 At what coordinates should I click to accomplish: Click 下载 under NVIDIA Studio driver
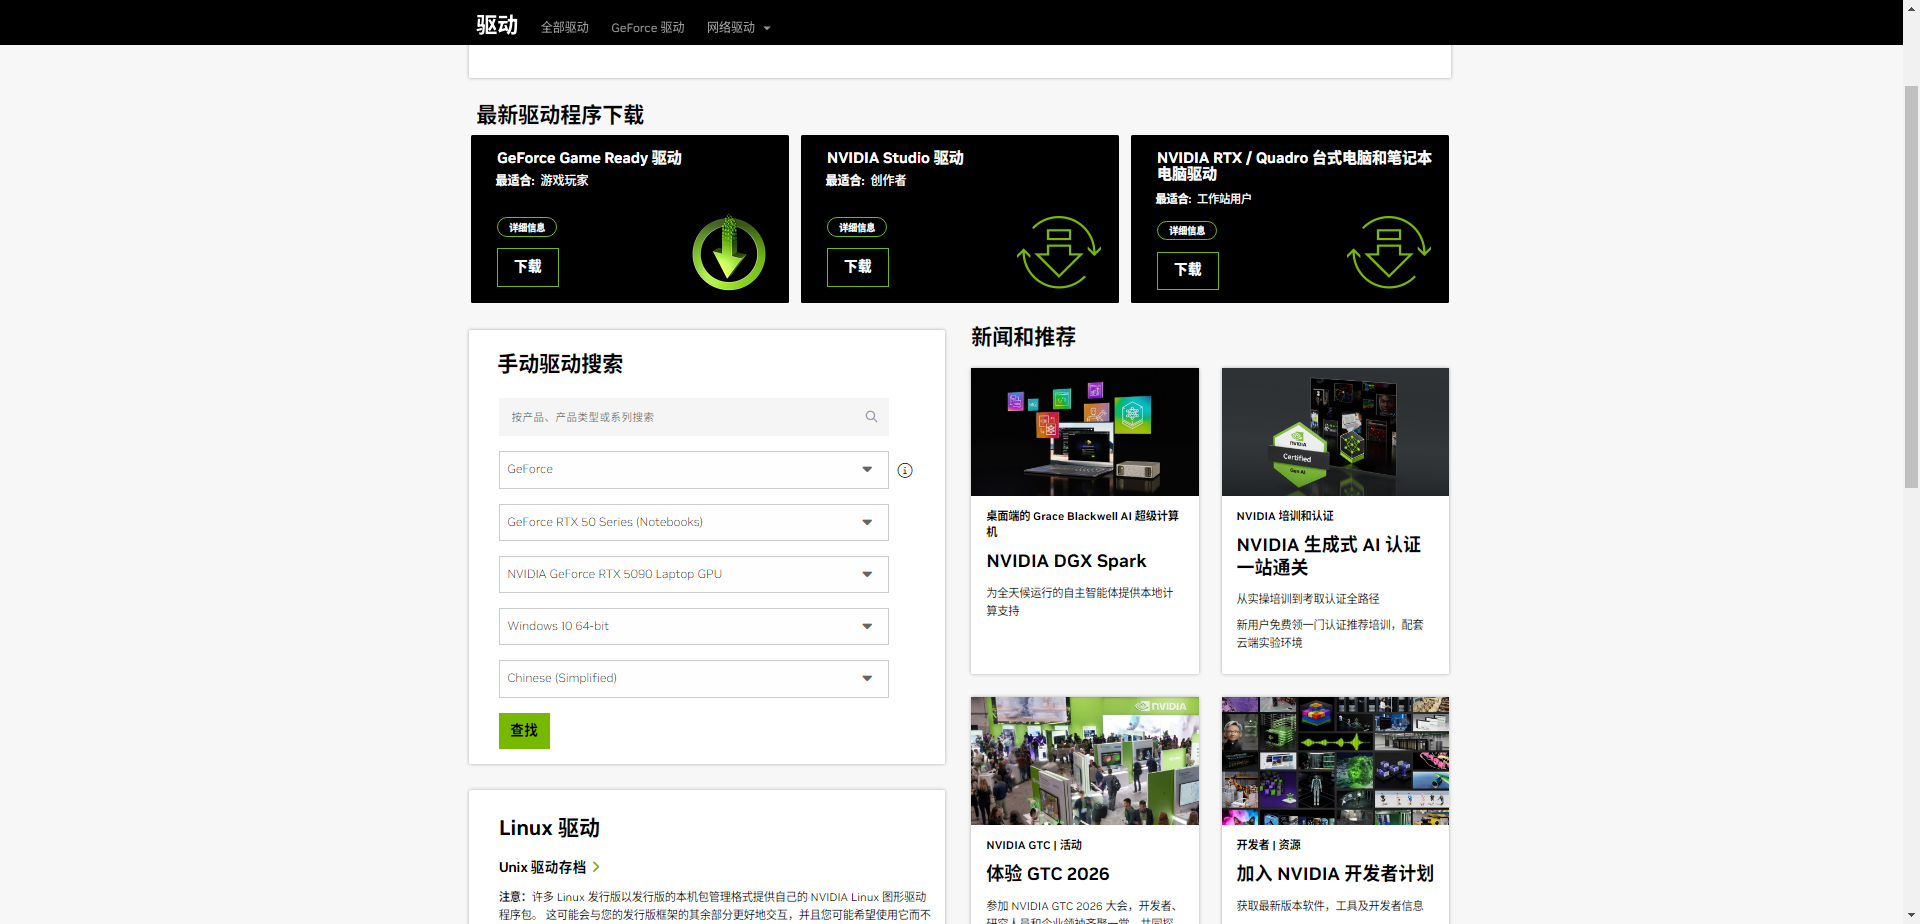coord(858,267)
